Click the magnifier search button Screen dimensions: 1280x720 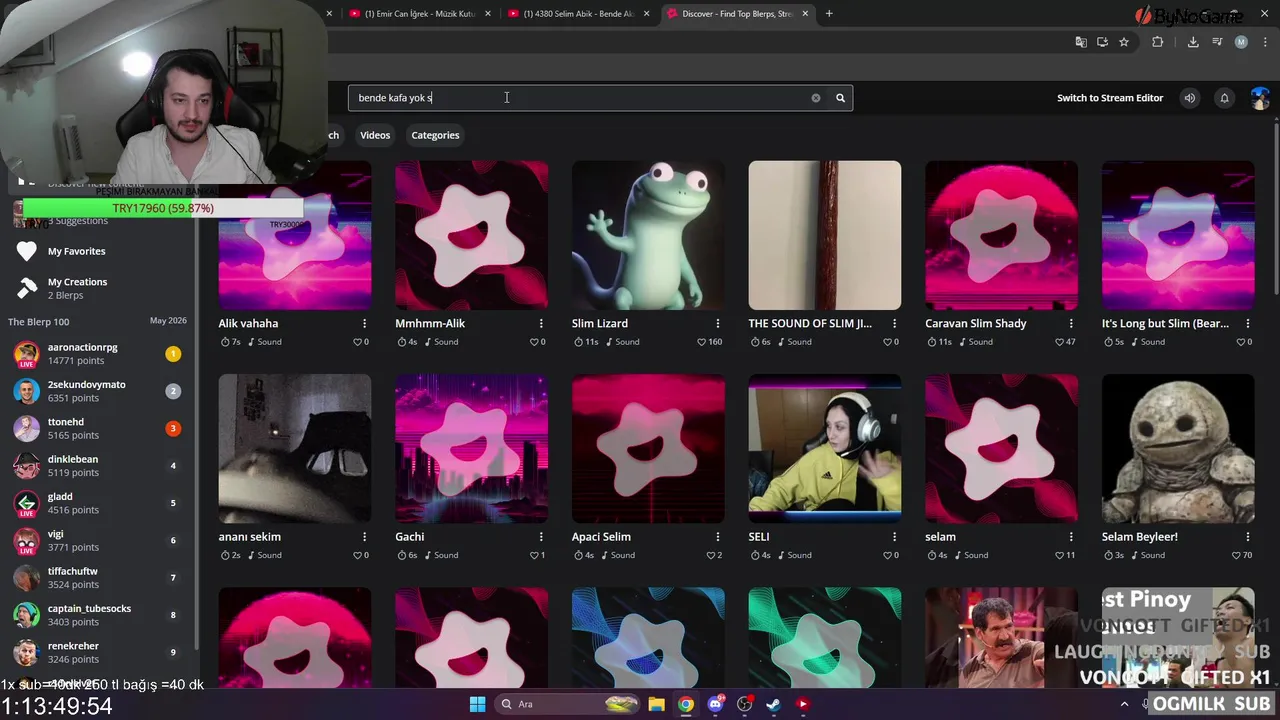coord(840,98)
